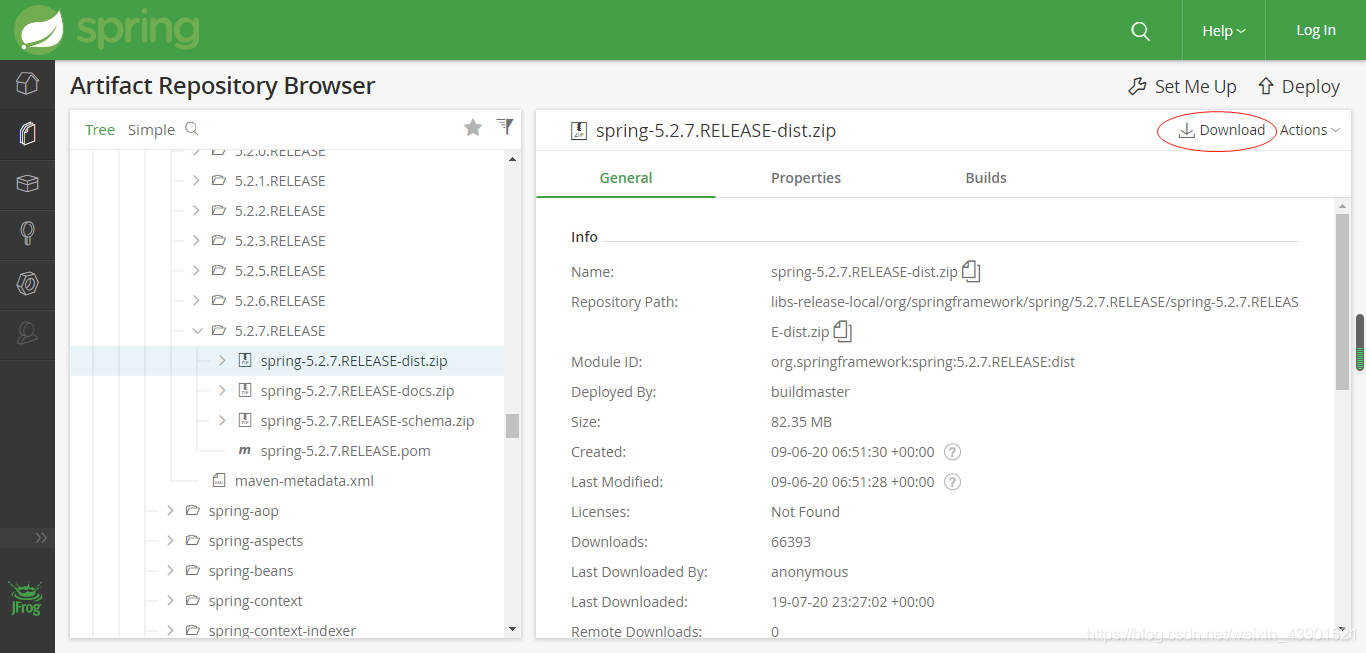
Task: Click the Deploy button
Action: (1299, 87)
